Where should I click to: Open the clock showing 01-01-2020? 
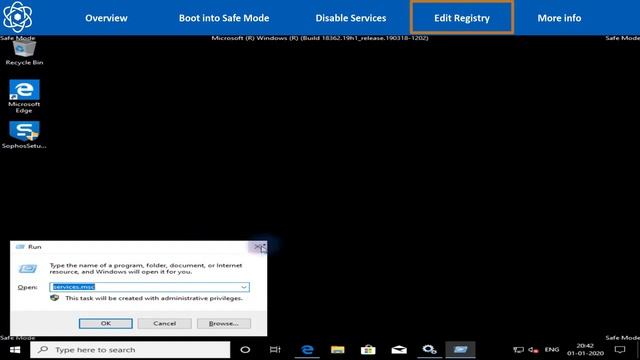(x=585, y=350)
